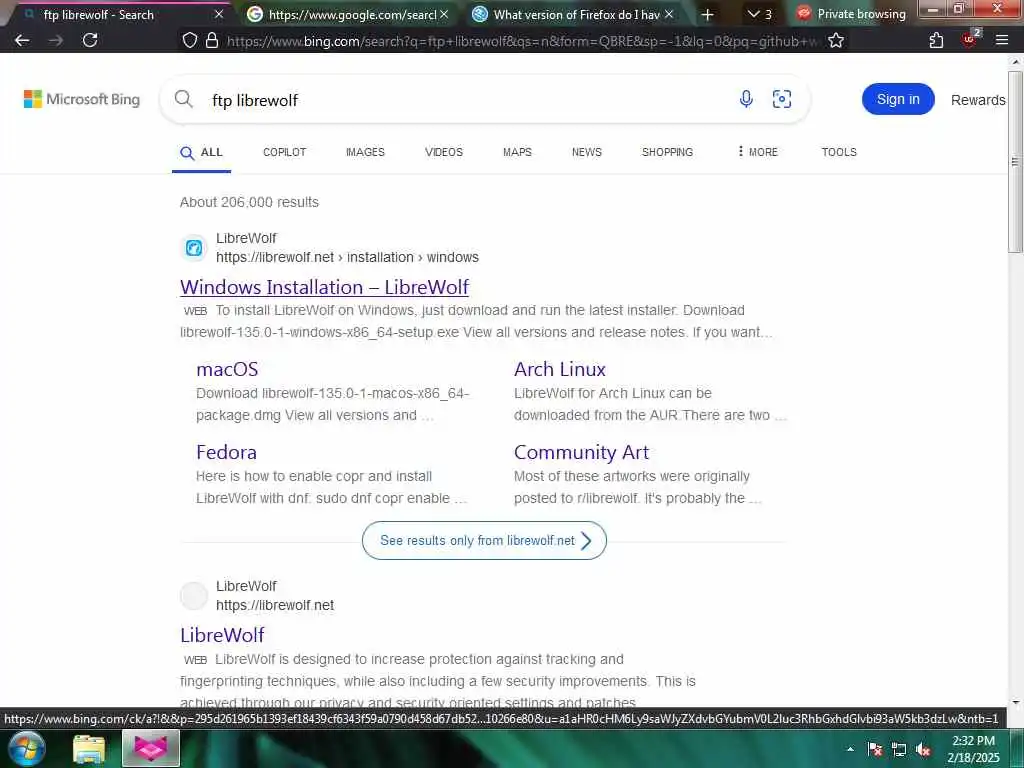Open visual search camera icon
1024x768 pixels.
tap(782, 99)
